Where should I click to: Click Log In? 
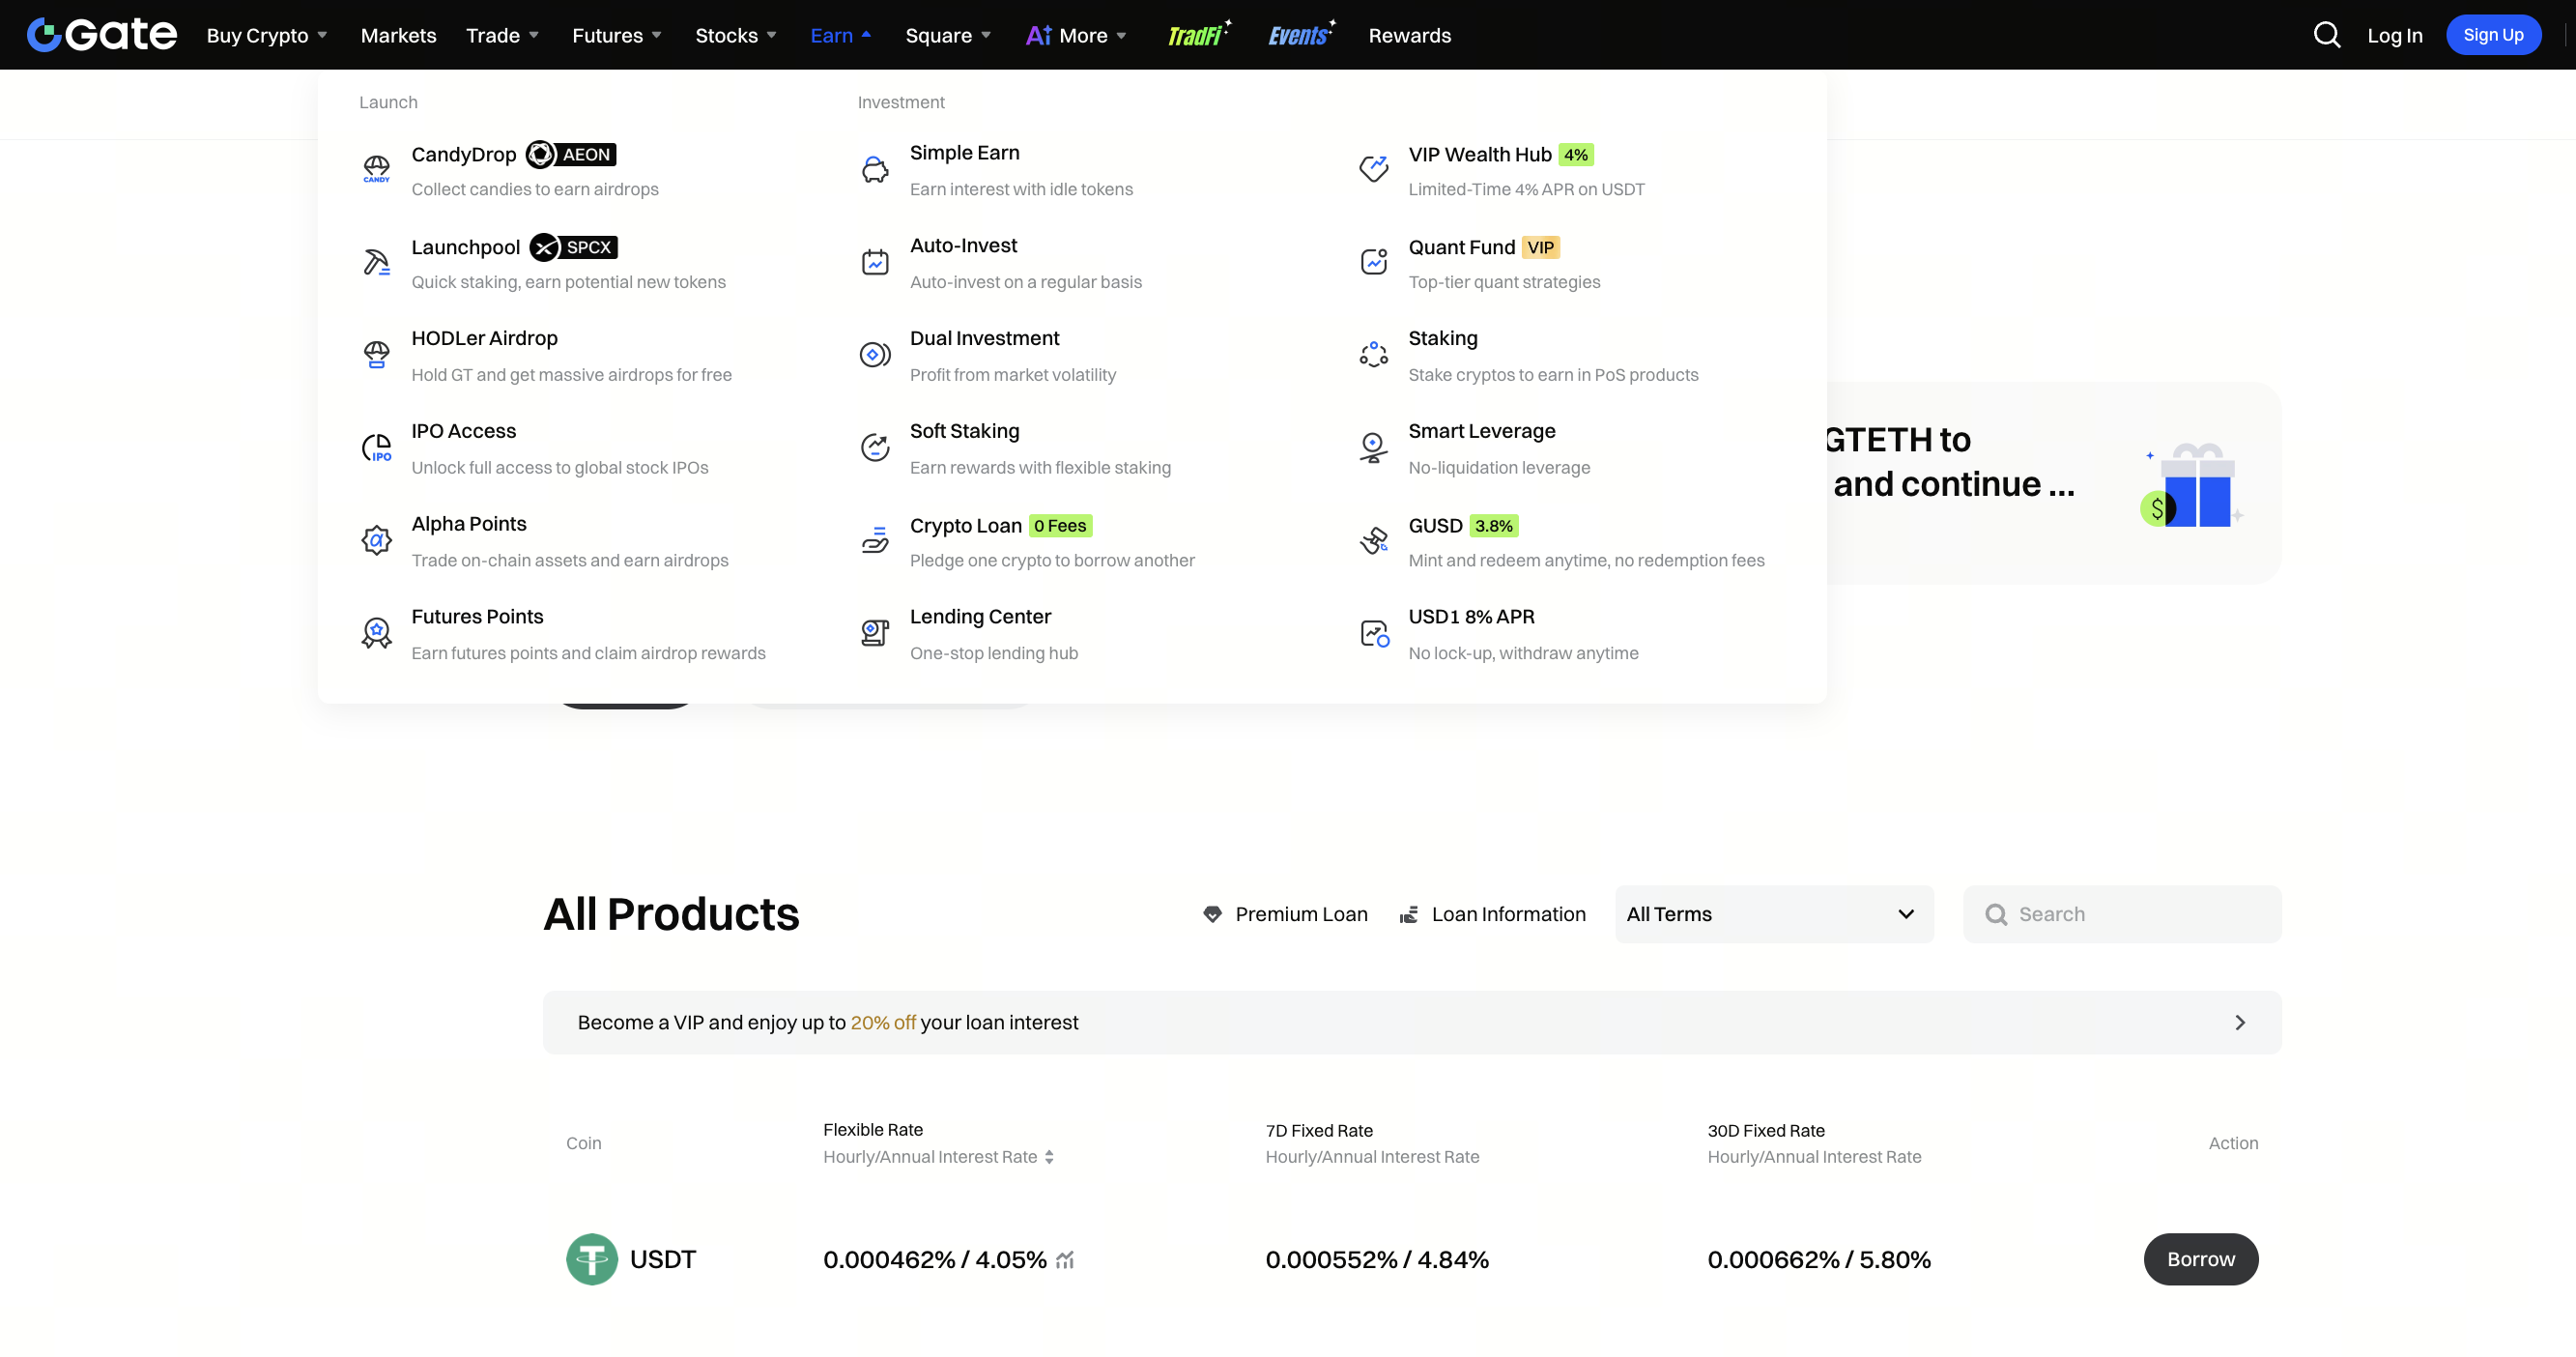(x=2394, y=35)
